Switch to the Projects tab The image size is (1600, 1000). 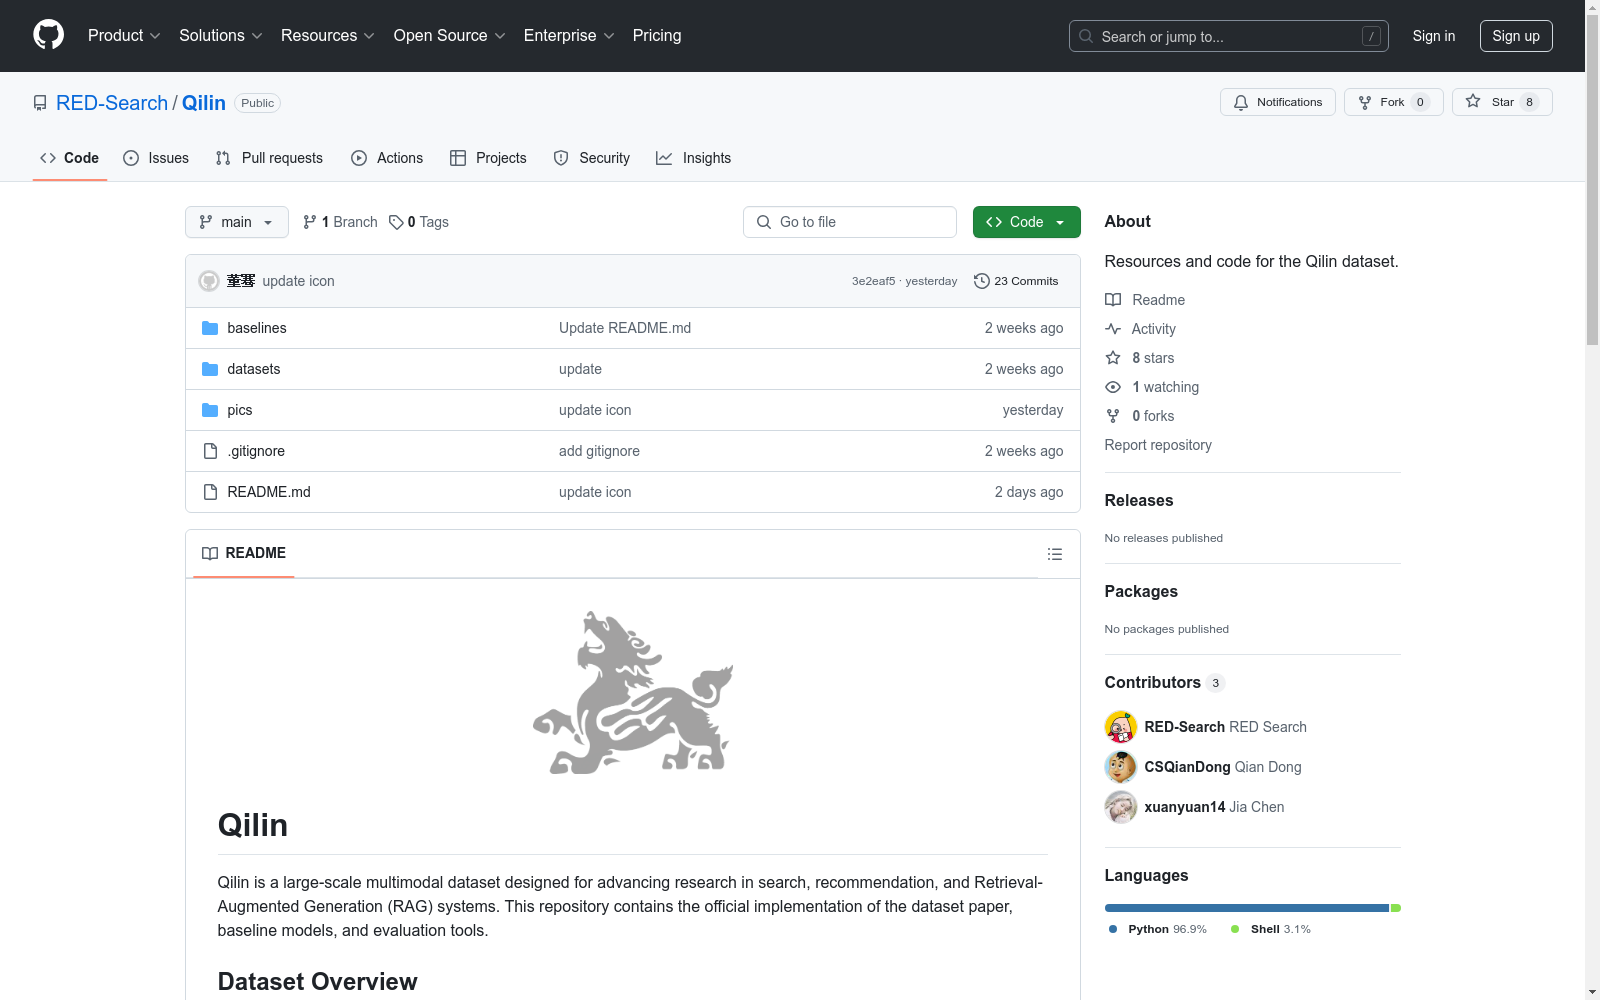488,158
